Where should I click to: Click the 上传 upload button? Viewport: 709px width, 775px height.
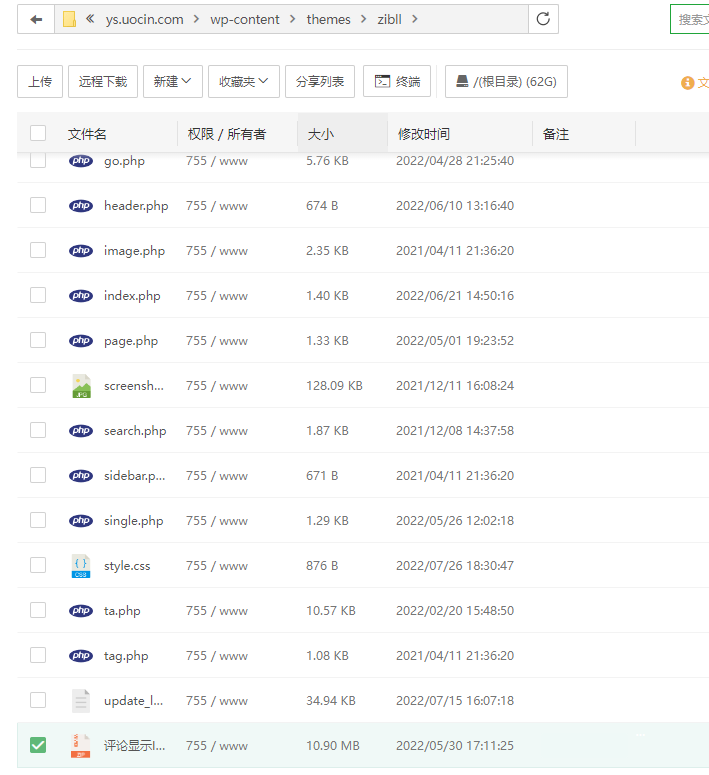pos(40,82)
